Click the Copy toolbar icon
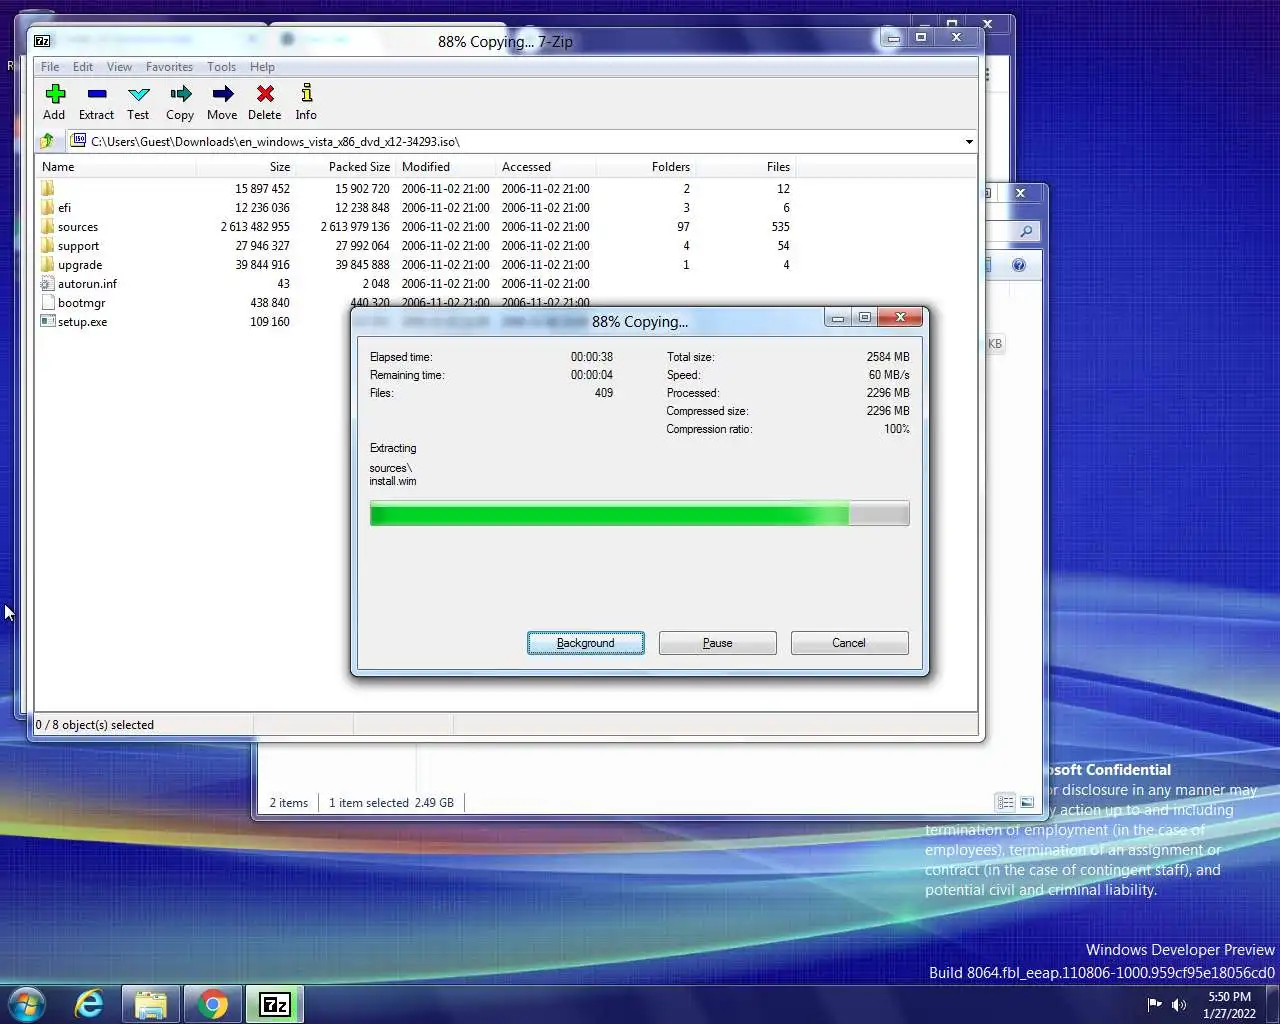This screenshot has width=1280, height=1024. point(181,94)
